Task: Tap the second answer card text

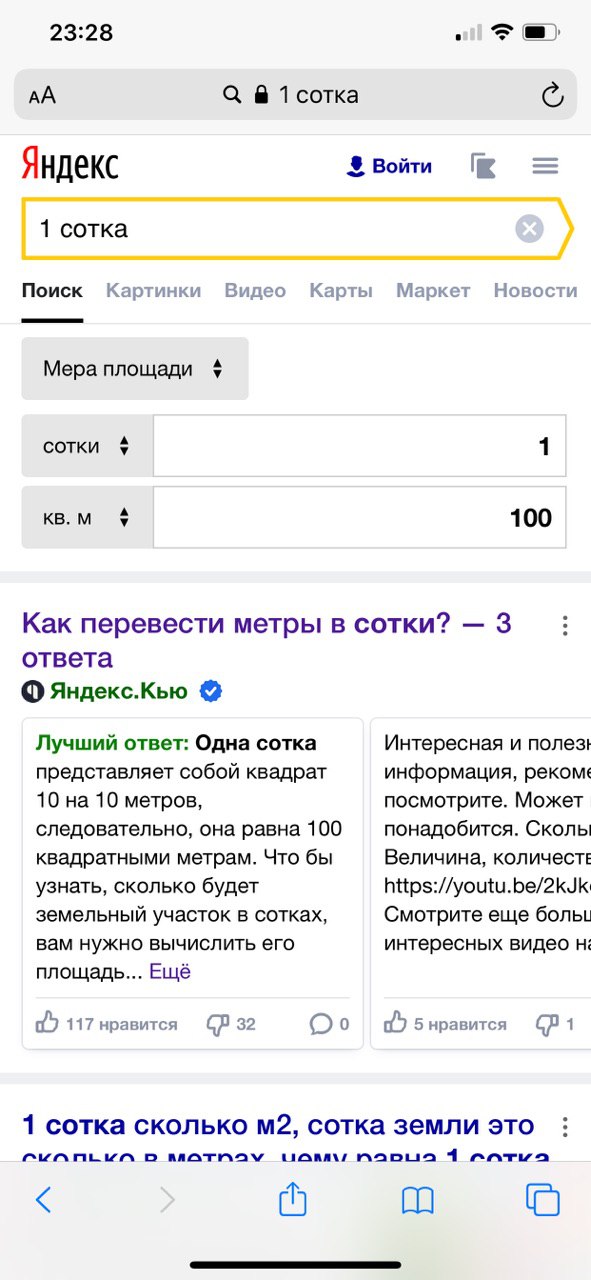Action: 487,842
